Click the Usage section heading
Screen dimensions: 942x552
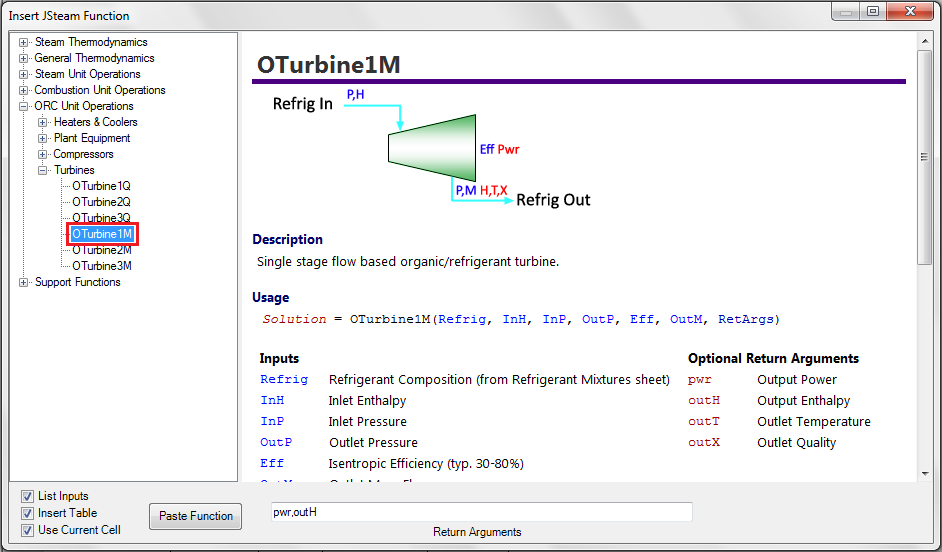(270, 297)
